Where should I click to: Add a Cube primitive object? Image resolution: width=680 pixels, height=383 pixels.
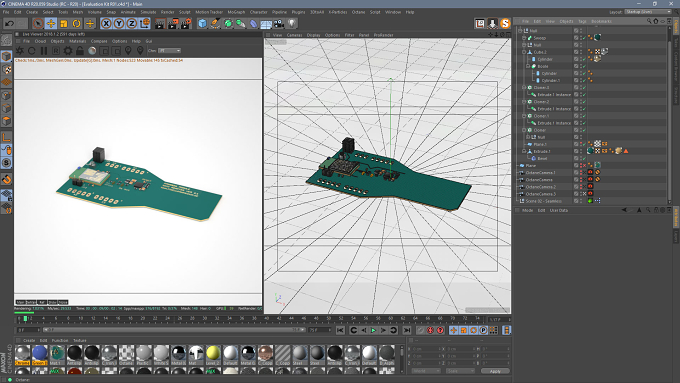[202, 23]
